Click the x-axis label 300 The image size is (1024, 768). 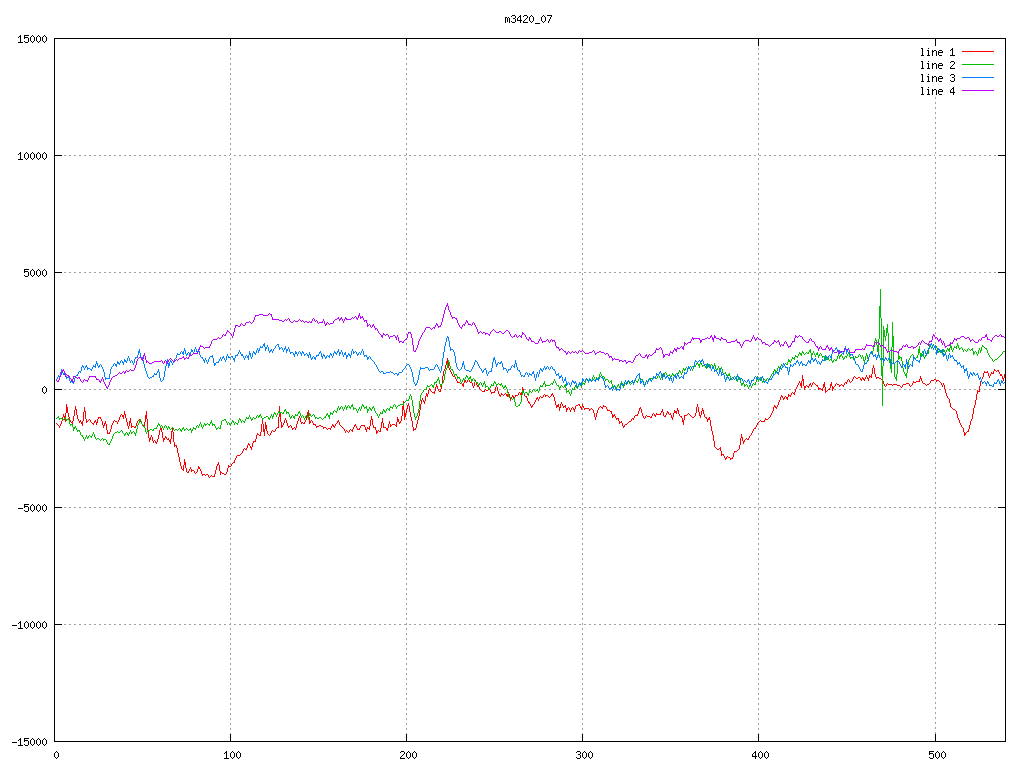pyautogui.click(x=584, y=756)
